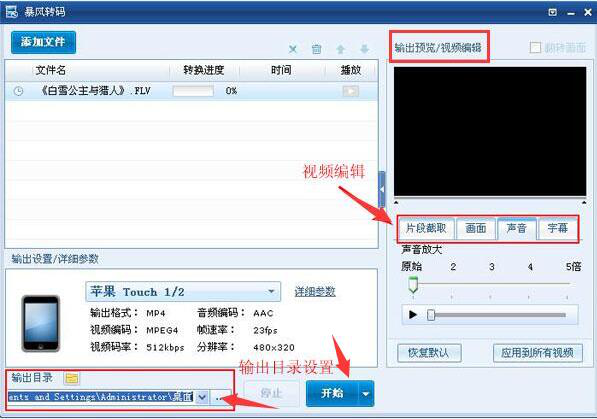Click the 声音放大 volume slider handle
The image size is (597, 419).
(413, 285)
